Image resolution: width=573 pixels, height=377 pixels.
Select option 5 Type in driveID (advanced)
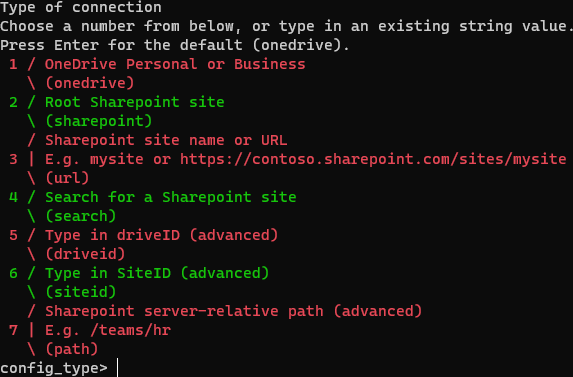(144, 235)
